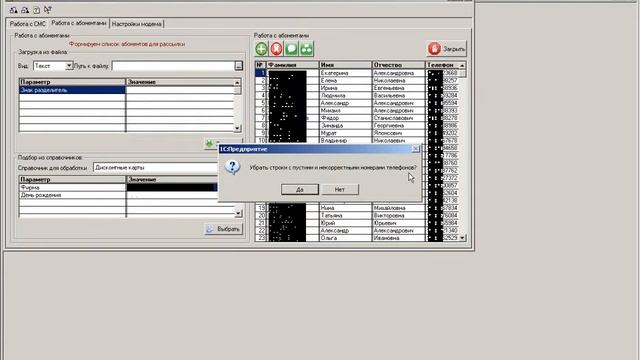Screen dimensions: 640x360
Task: Select the Татьяна name cell
Action: [345, 216]
